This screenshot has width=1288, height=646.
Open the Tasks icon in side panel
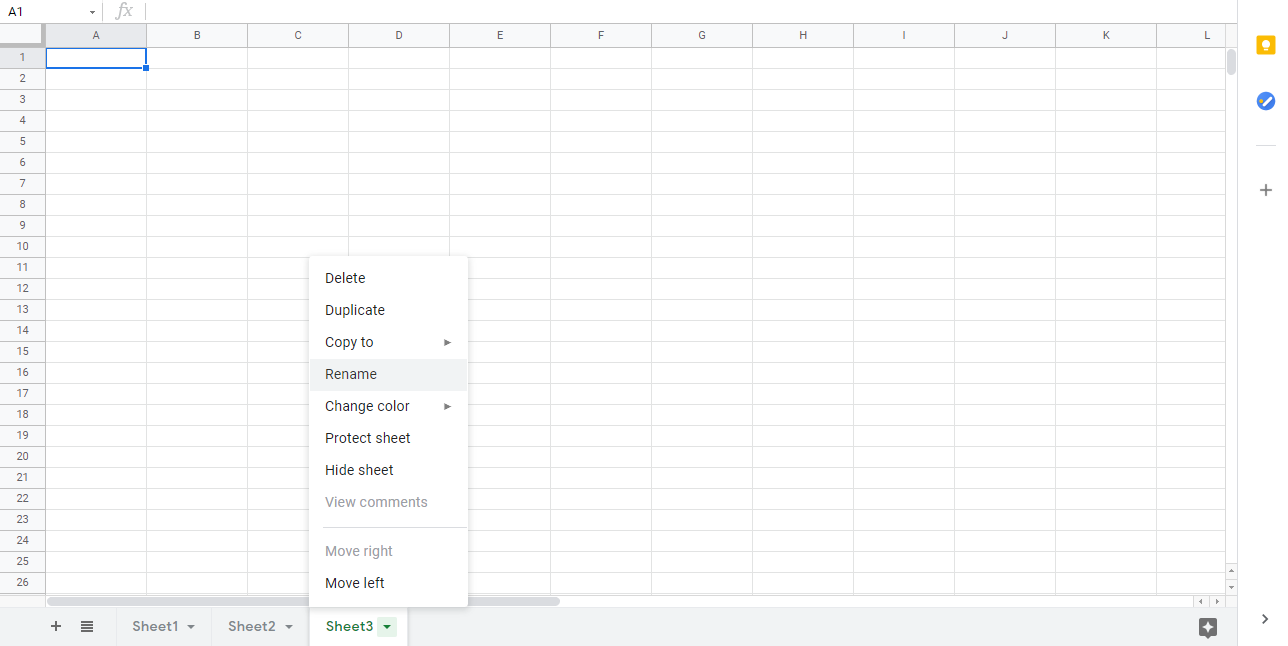1266,101
